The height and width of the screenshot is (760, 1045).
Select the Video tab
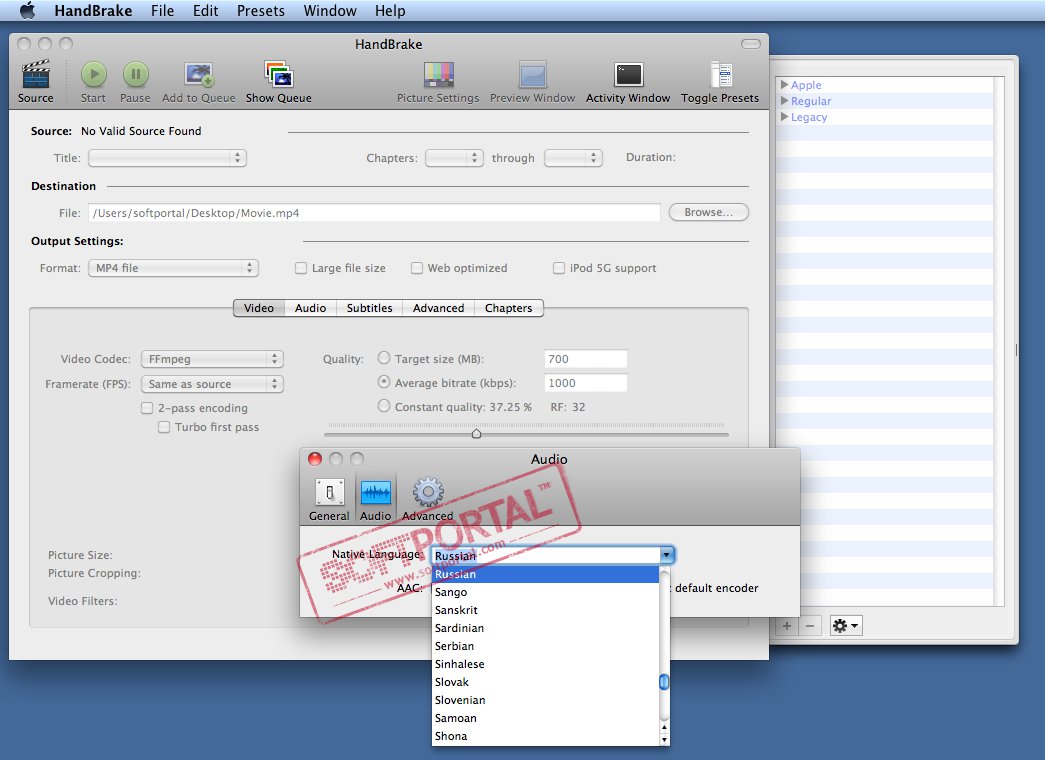(x=259, y=308)
